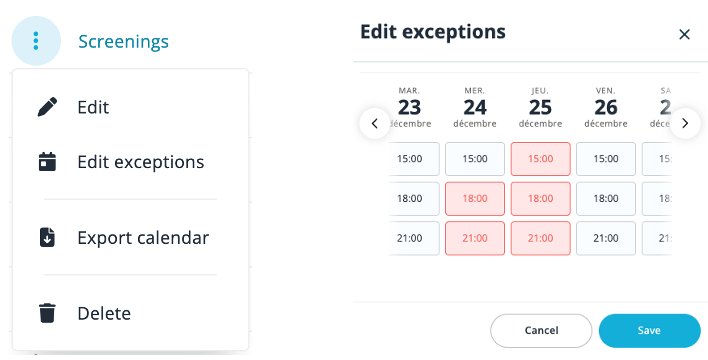Click the Save button

point(649,331)
